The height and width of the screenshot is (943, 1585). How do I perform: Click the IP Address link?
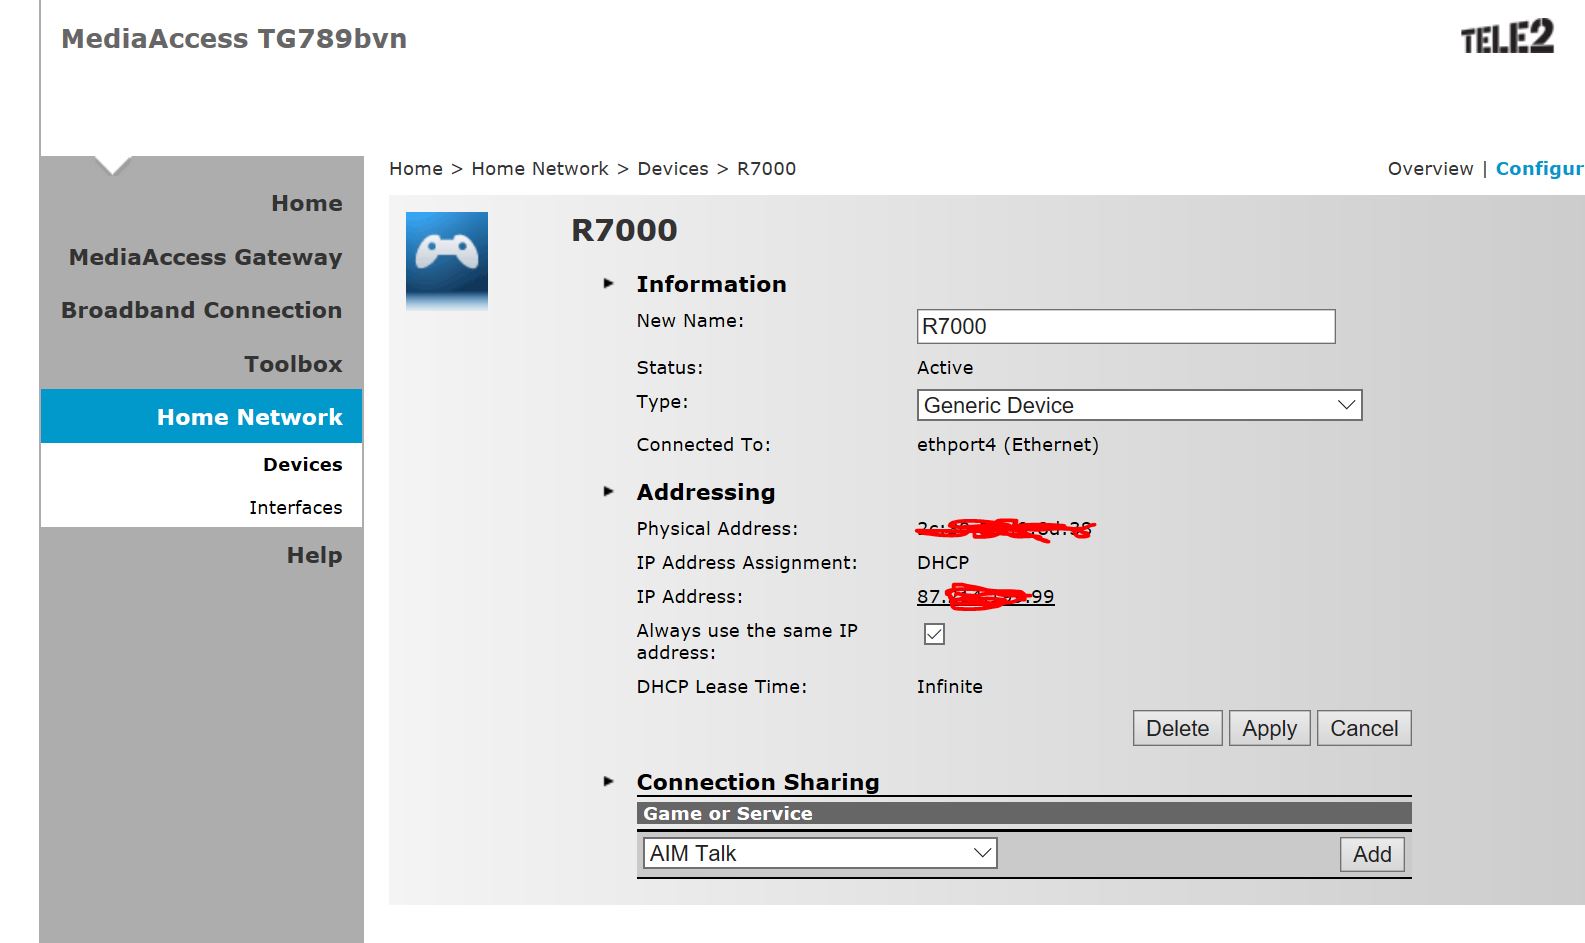985,597
